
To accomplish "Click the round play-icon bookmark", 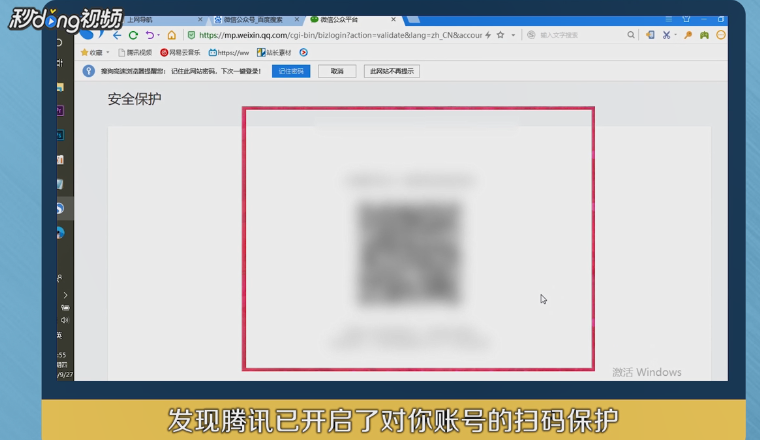I will 303,52.
